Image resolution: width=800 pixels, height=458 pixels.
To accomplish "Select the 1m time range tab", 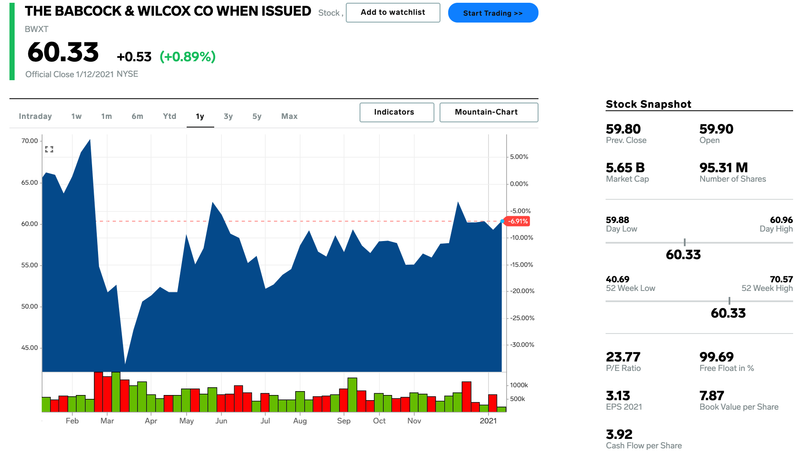I will (x=106, y=116).
